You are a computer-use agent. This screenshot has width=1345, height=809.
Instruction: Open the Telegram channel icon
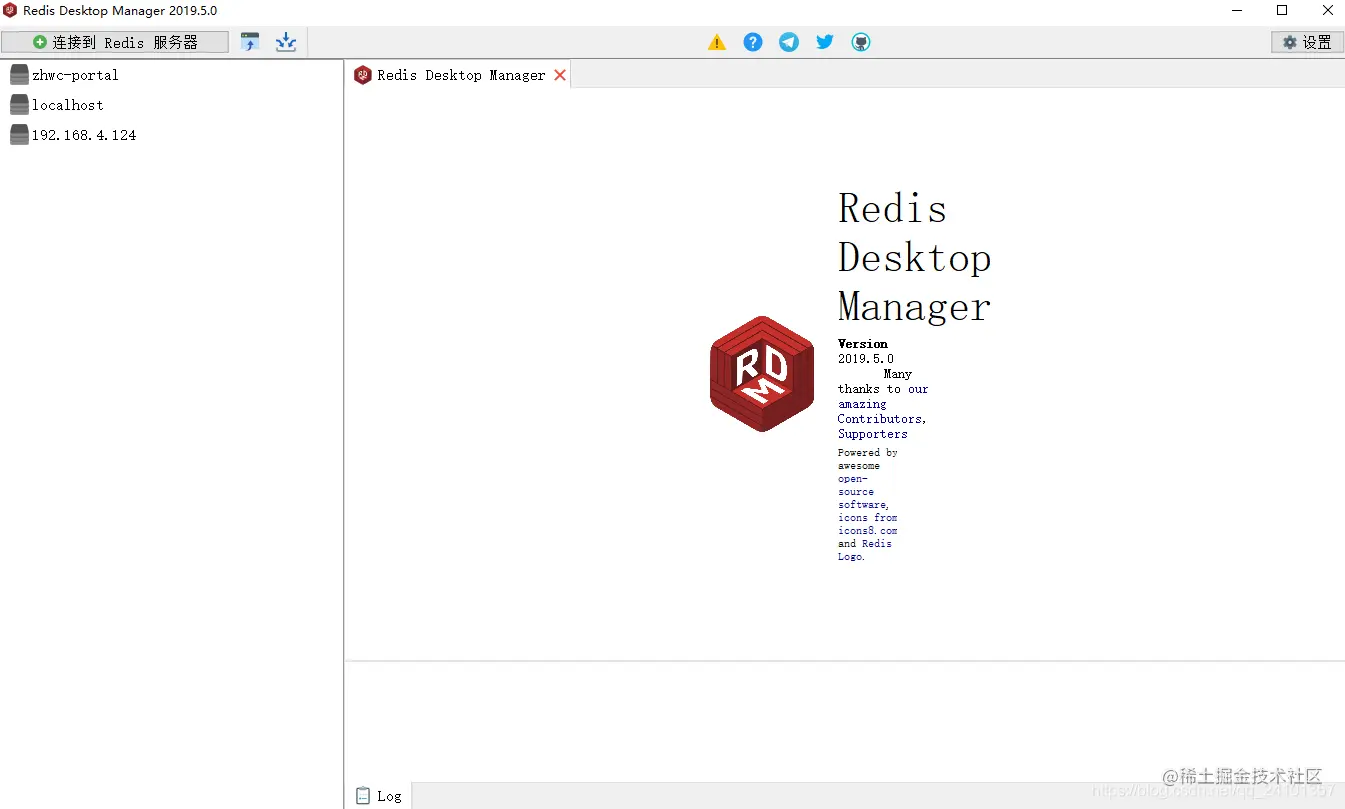tap(789, 42)
